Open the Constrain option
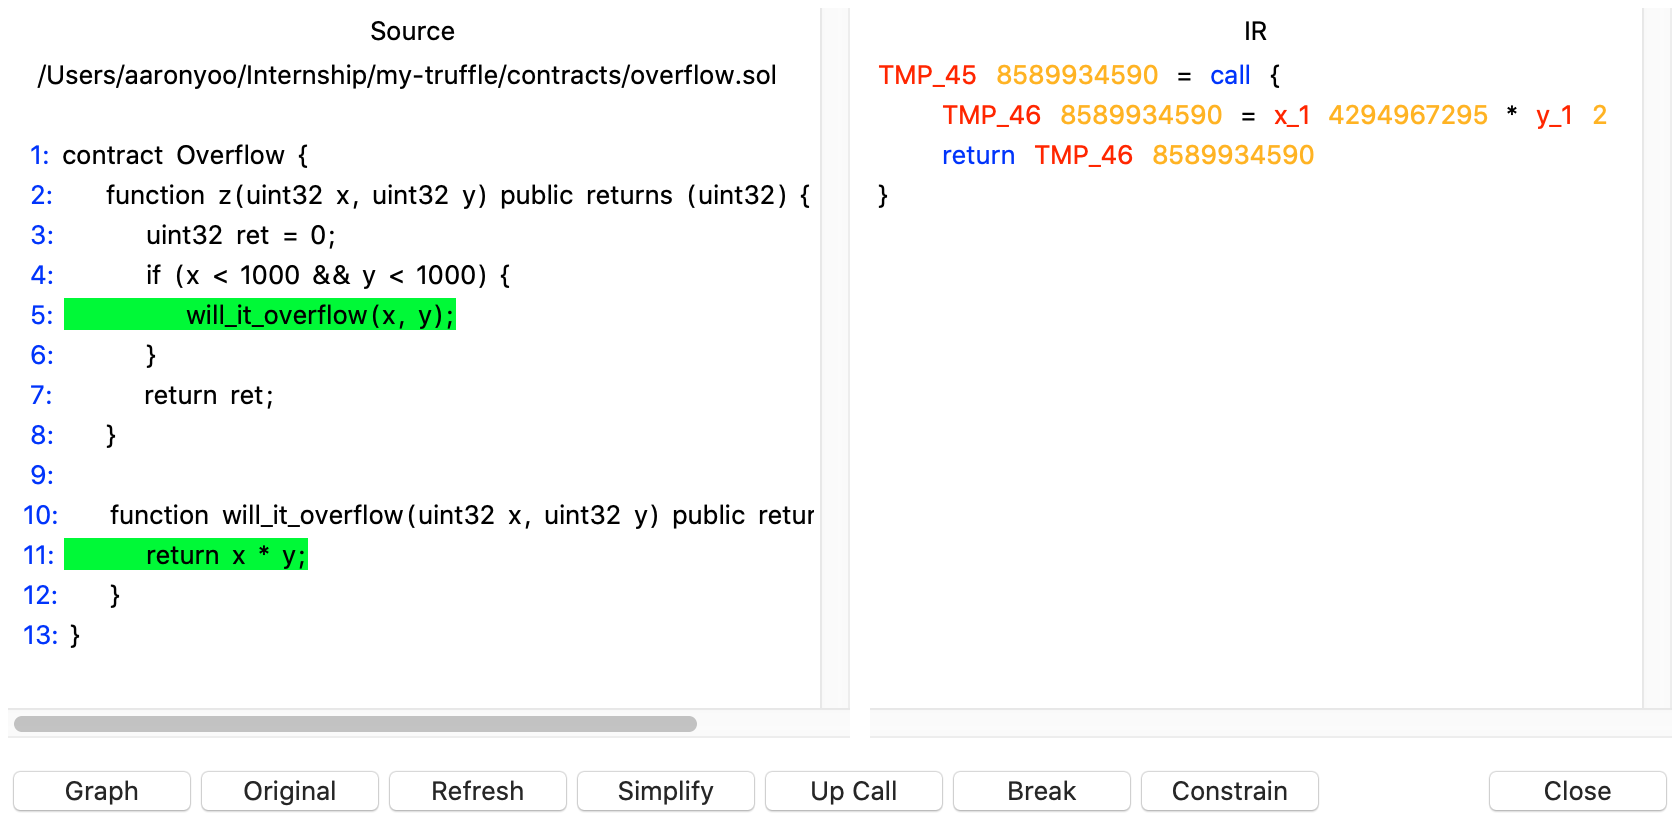The width and height of the screenshot is (1680, 832). click(x=1229, y=791)
